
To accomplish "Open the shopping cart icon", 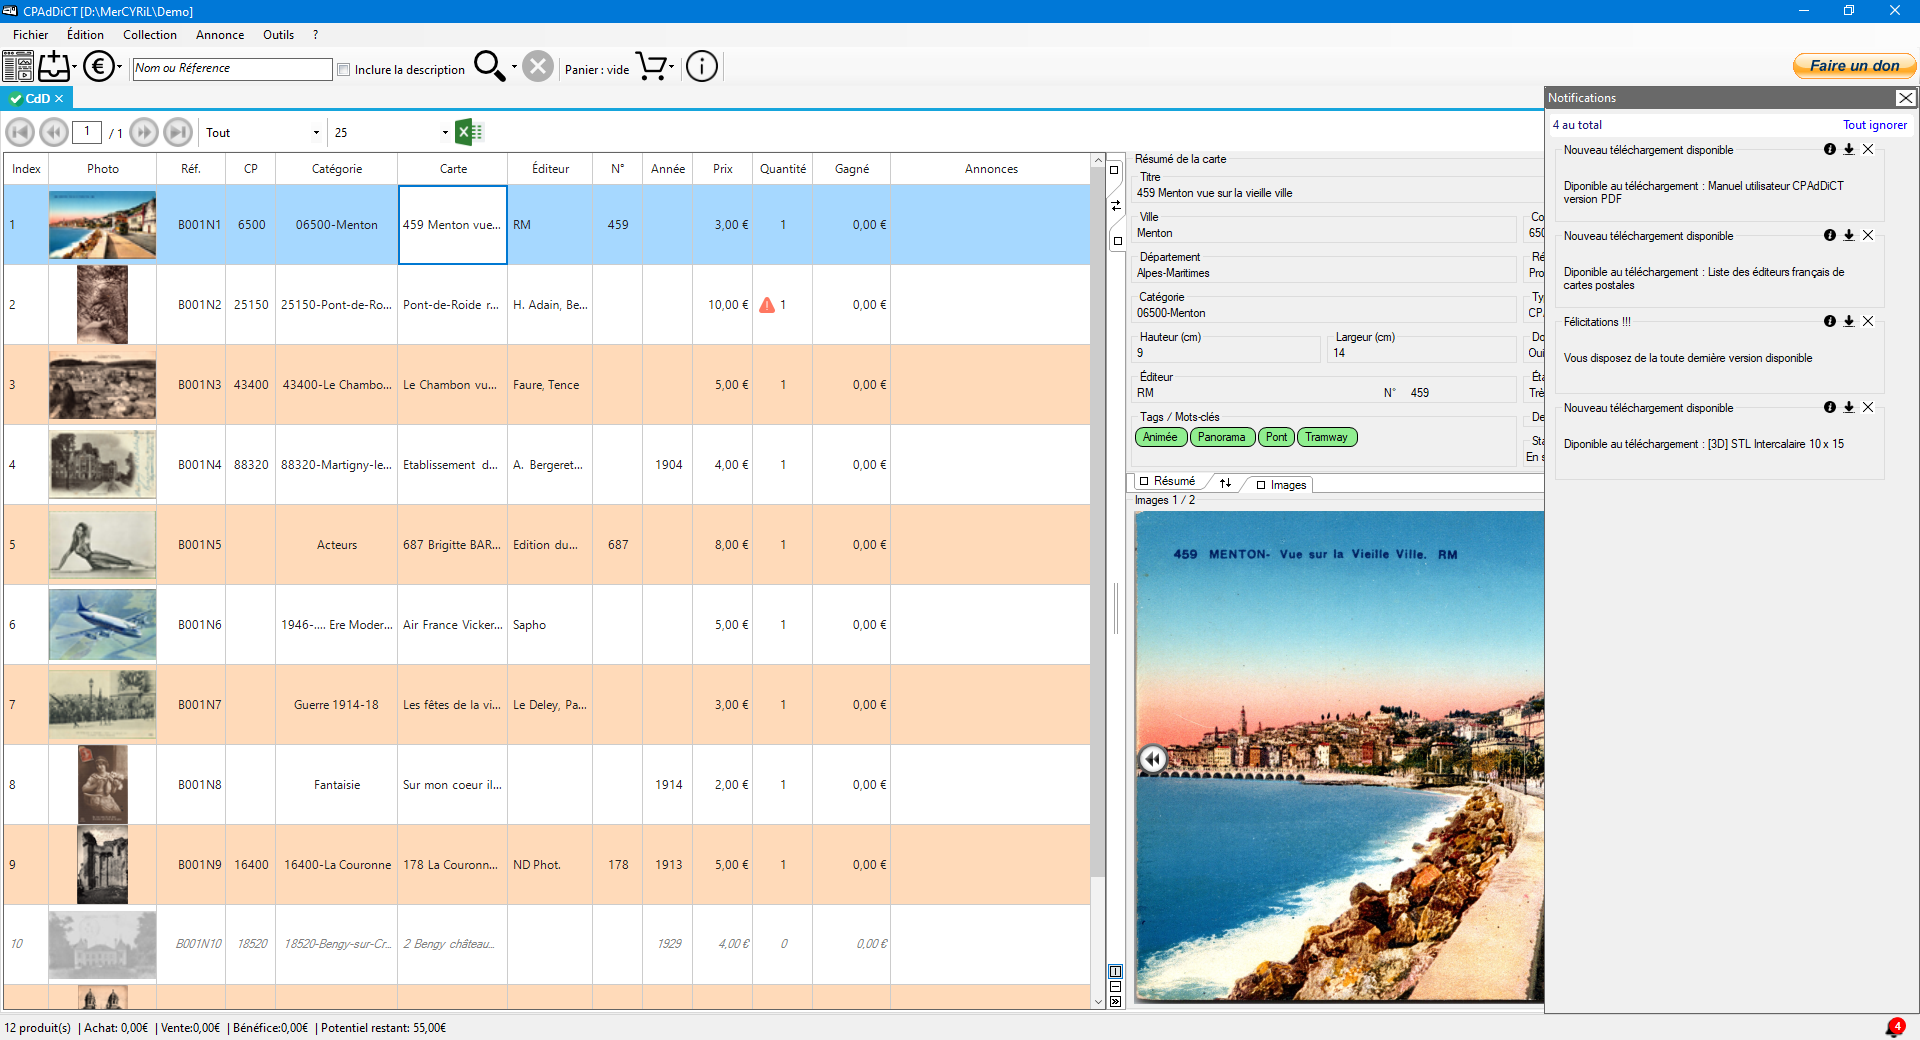I will click(651, 67).
